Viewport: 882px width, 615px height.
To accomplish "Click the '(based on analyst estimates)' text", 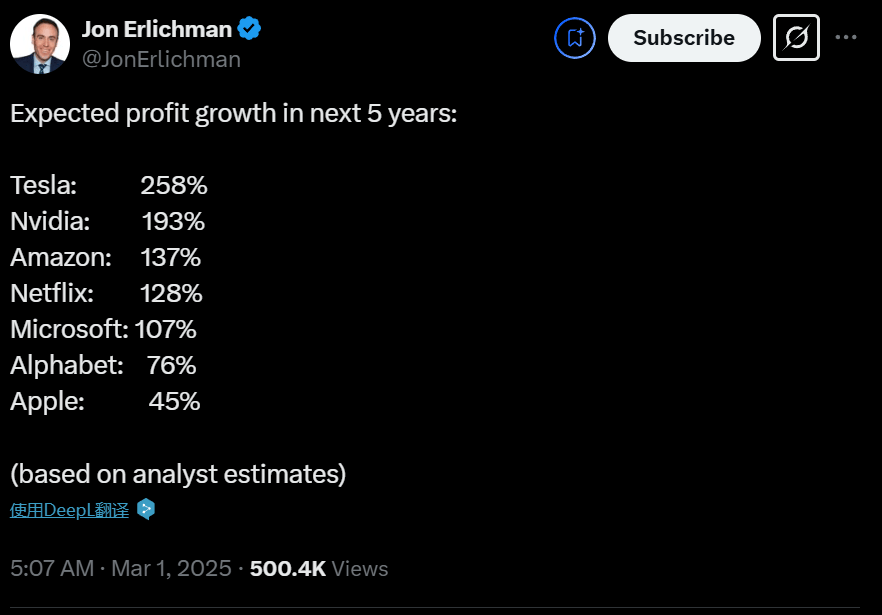I will click(x=178, y=473).
